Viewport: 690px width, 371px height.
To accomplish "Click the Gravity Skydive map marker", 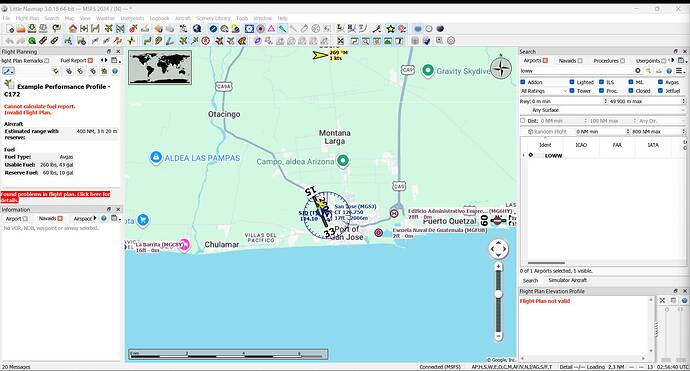I will tap(427, 70).
